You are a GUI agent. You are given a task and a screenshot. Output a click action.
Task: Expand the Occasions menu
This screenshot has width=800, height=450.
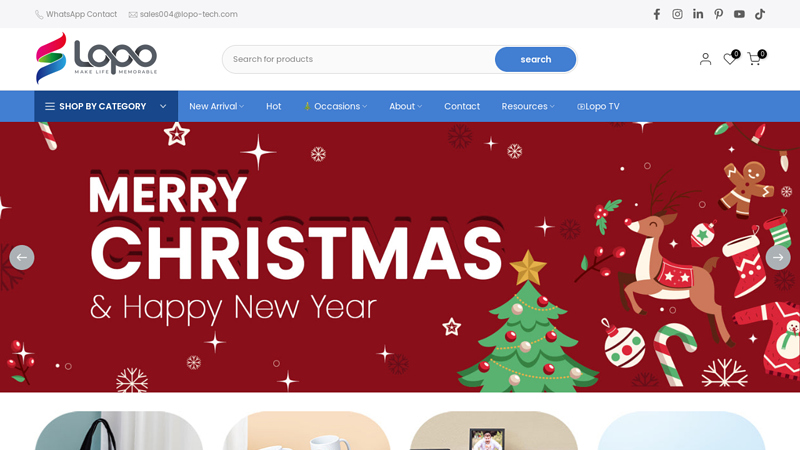[336, 106]
